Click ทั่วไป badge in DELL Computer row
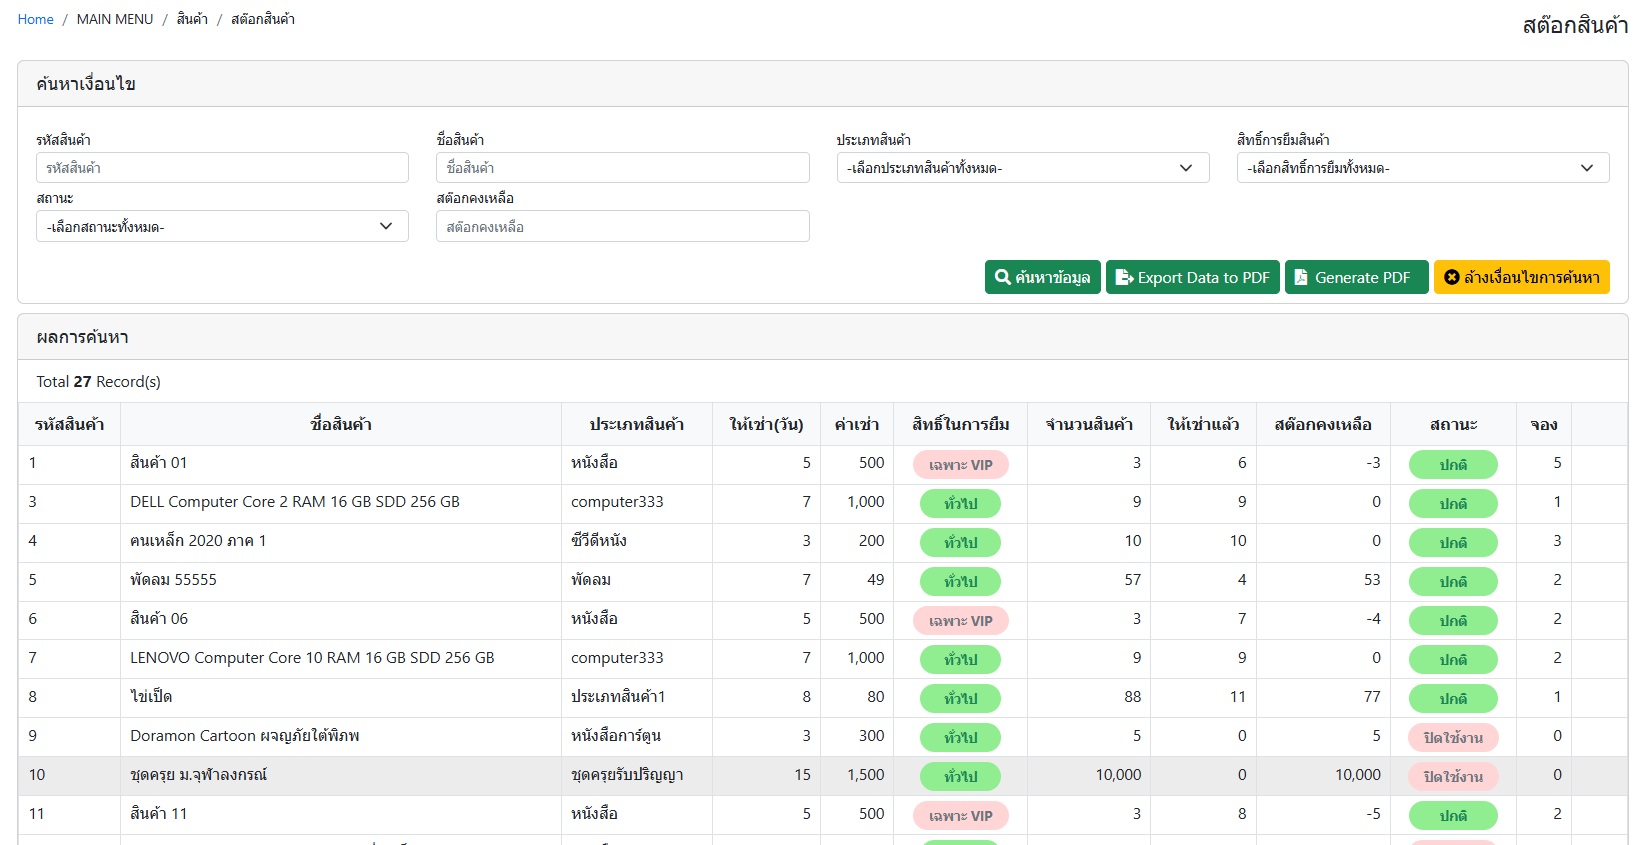Viewport: 1645px width, 845px height. [x=960, y=504]
